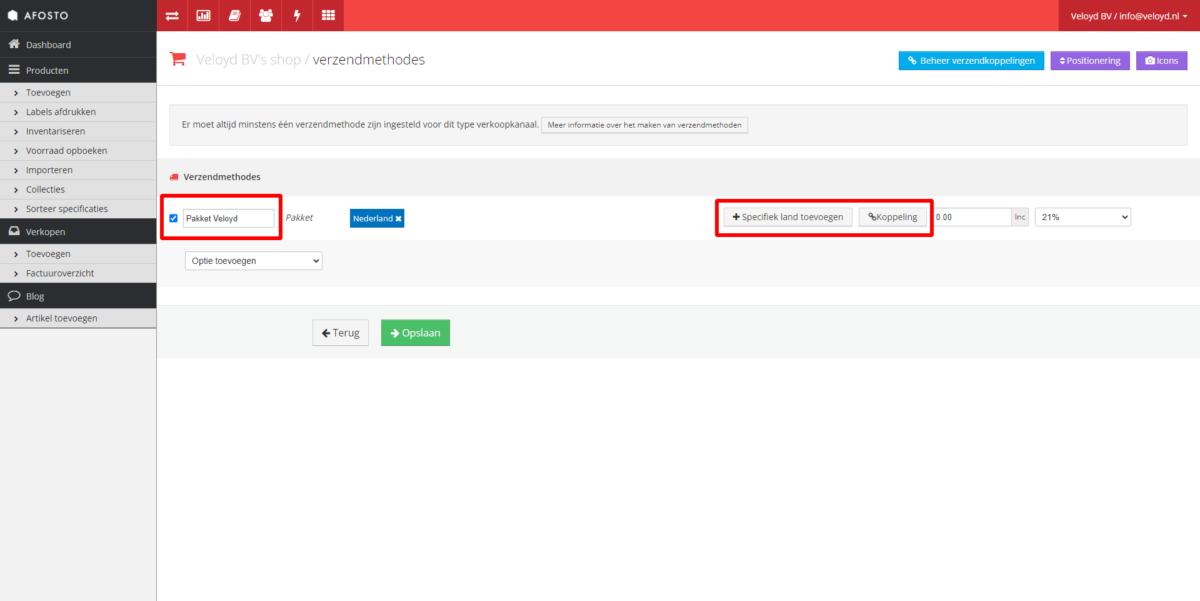
Task: Click the Inc price toggle label
Action: (x=1020, y=217)
